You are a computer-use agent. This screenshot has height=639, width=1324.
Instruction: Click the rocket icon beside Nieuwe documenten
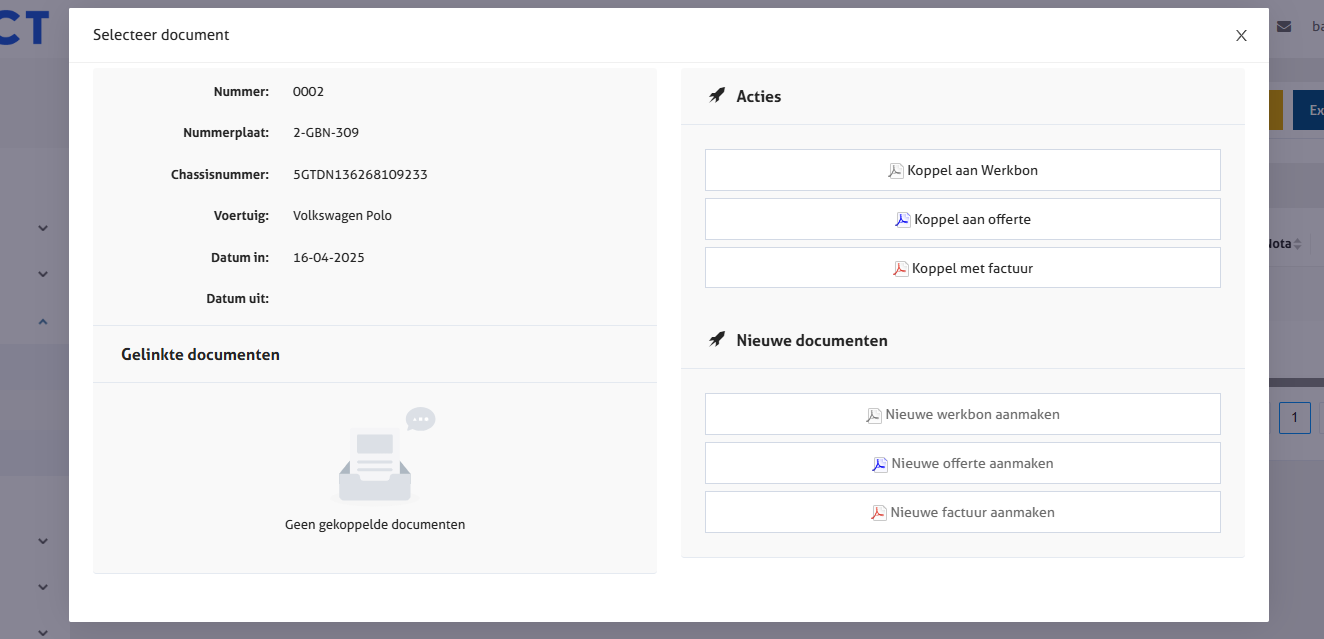pos(716,341)
